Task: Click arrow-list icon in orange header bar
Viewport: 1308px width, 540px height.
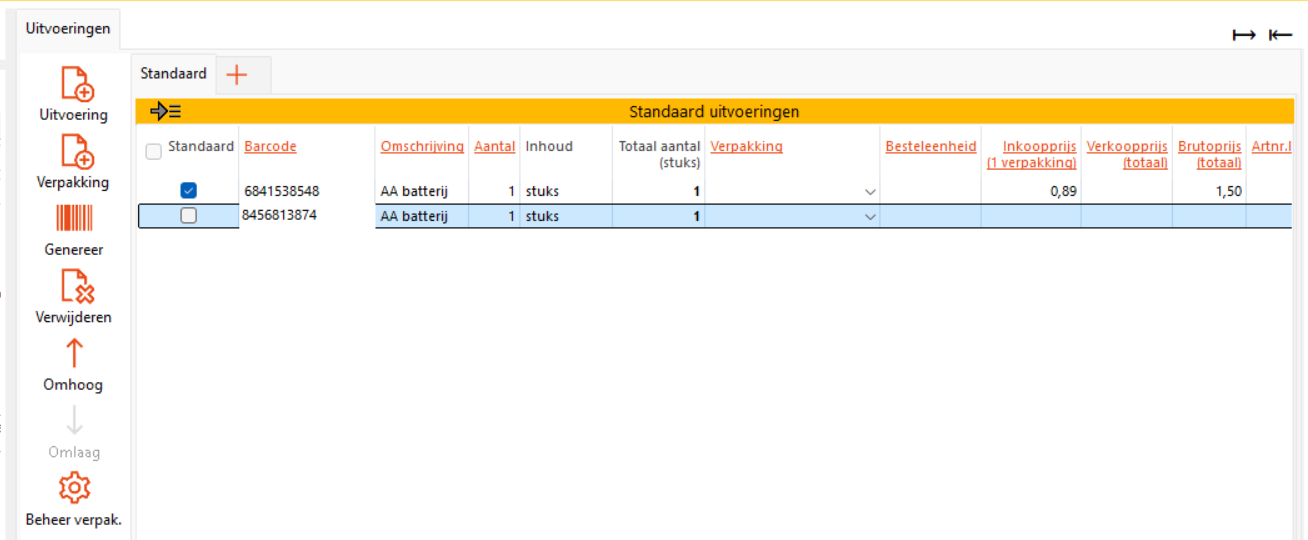Action: [165, 111]
